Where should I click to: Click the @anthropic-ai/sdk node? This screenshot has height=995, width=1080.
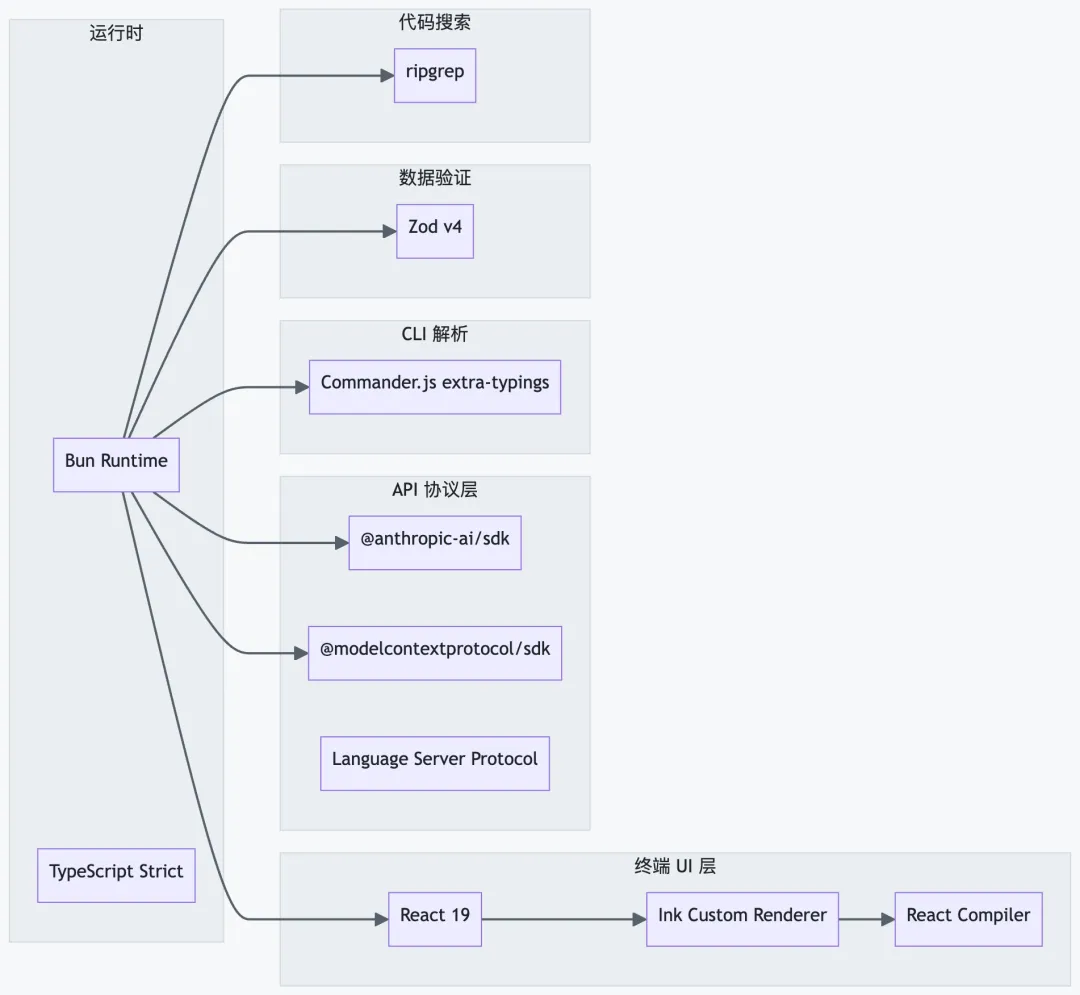click(x=435, y=543)
